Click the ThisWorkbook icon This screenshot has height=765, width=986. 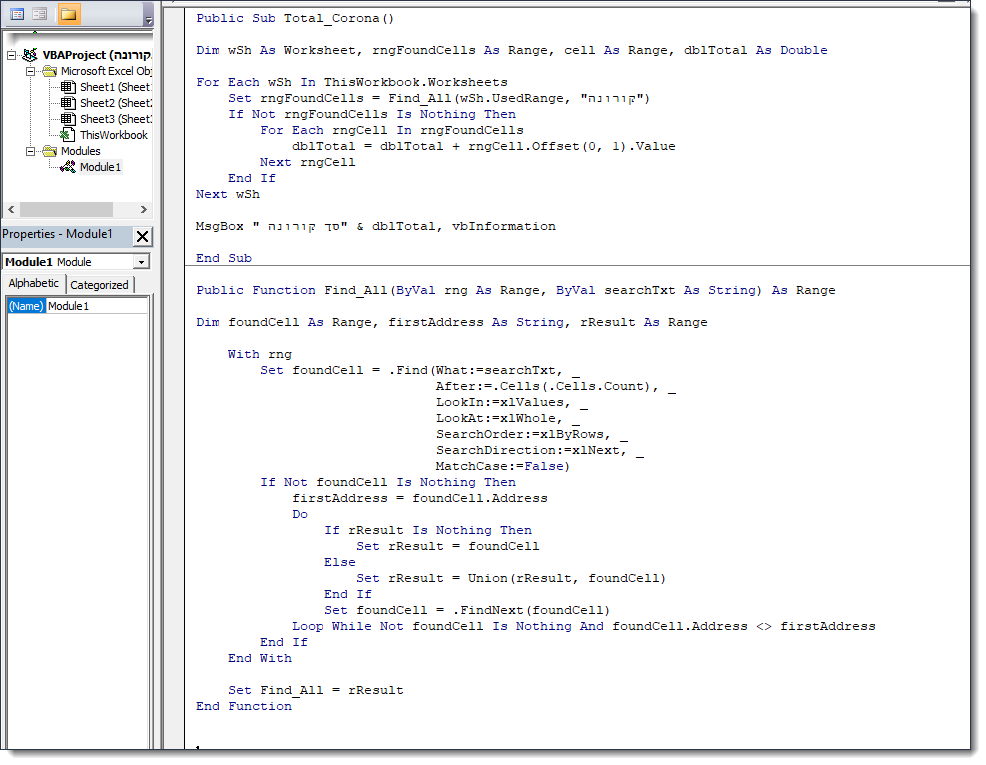[67, 135]
